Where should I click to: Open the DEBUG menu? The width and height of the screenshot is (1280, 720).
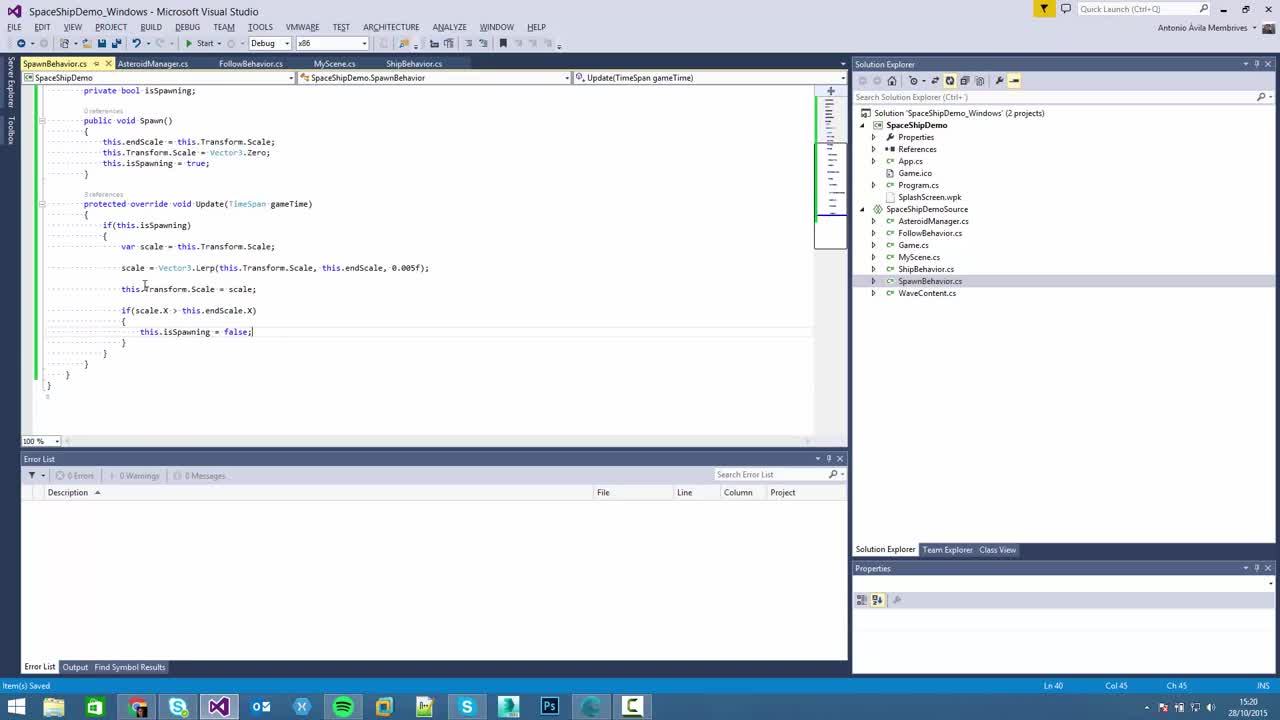(x=187, y=27)
